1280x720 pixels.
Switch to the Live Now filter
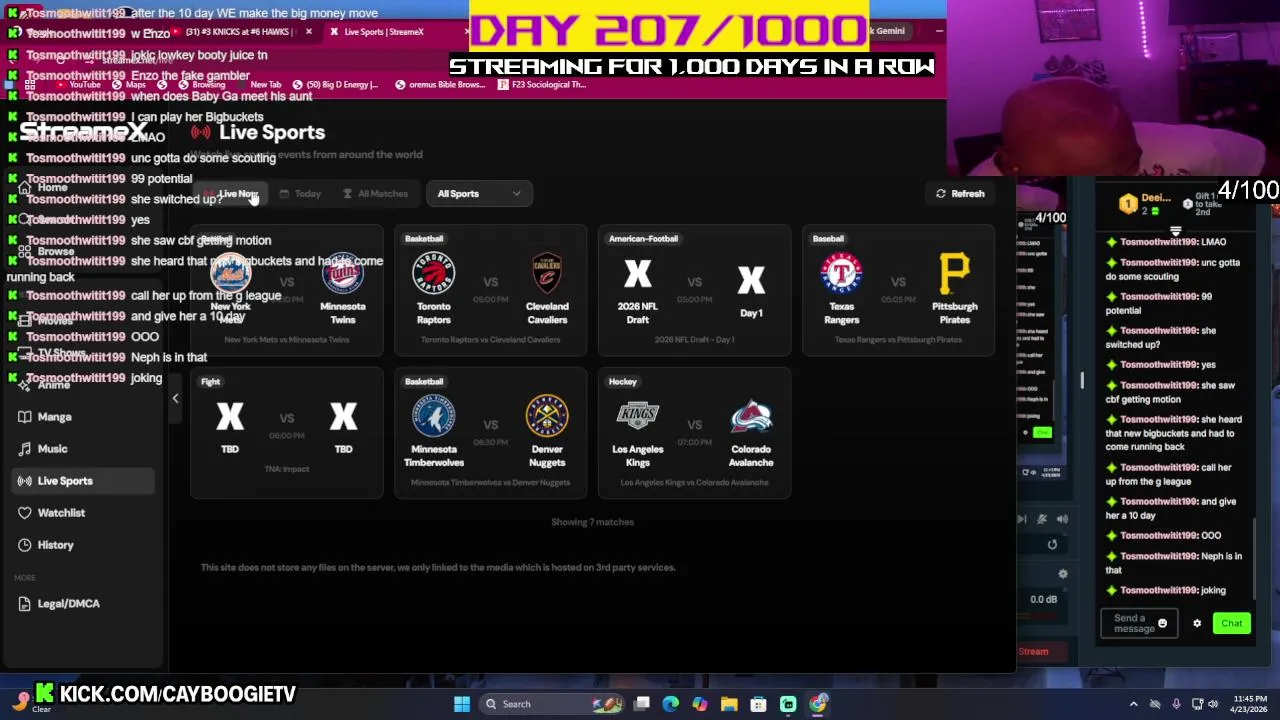[x=232, y=194]
